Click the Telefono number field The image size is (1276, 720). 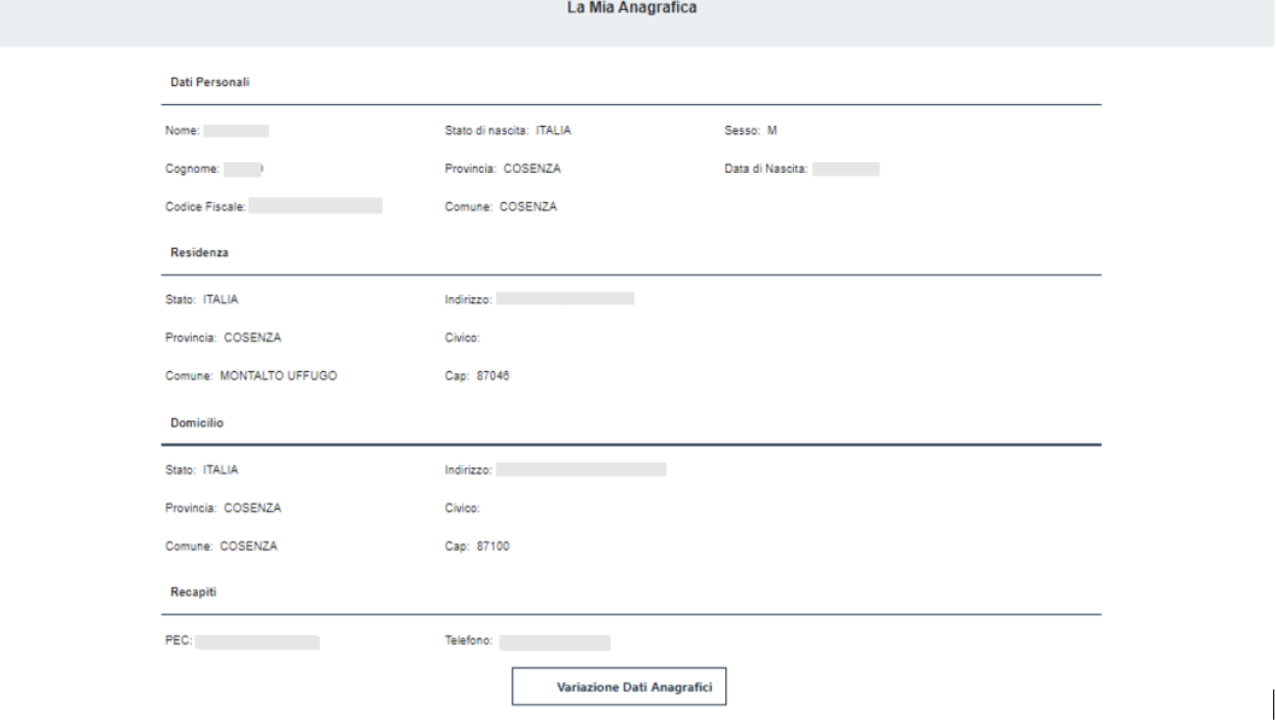pyautogui.click(x=555, y=642)
